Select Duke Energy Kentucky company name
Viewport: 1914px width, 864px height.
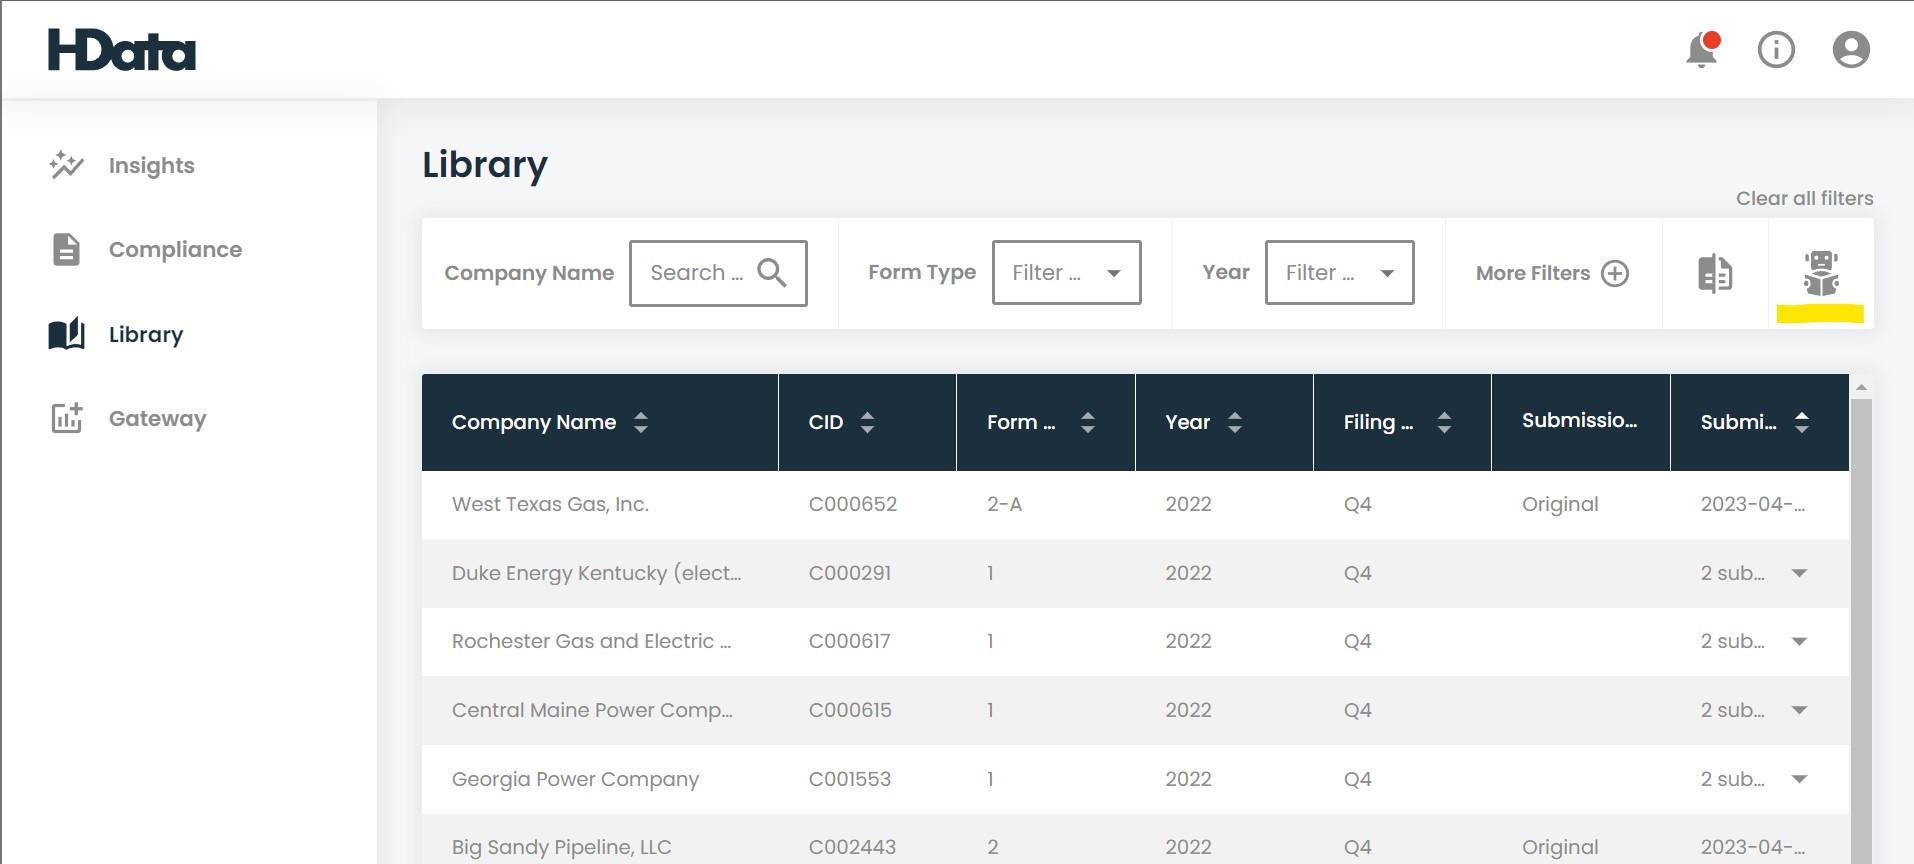pos(596,573)
